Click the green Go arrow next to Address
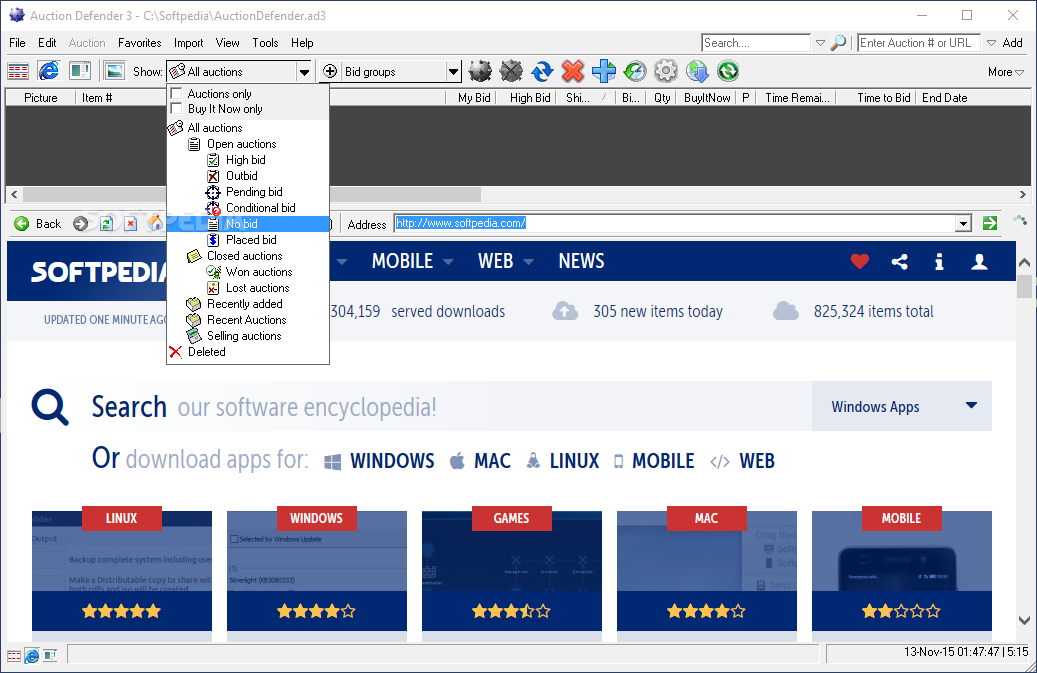The width and height of the screenshot is (1037, 673). coord(990,223)
